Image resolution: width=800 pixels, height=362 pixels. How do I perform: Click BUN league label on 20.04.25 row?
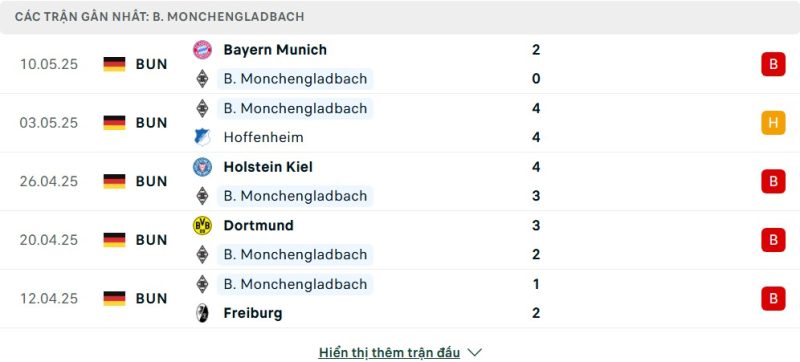coord(152,240)
